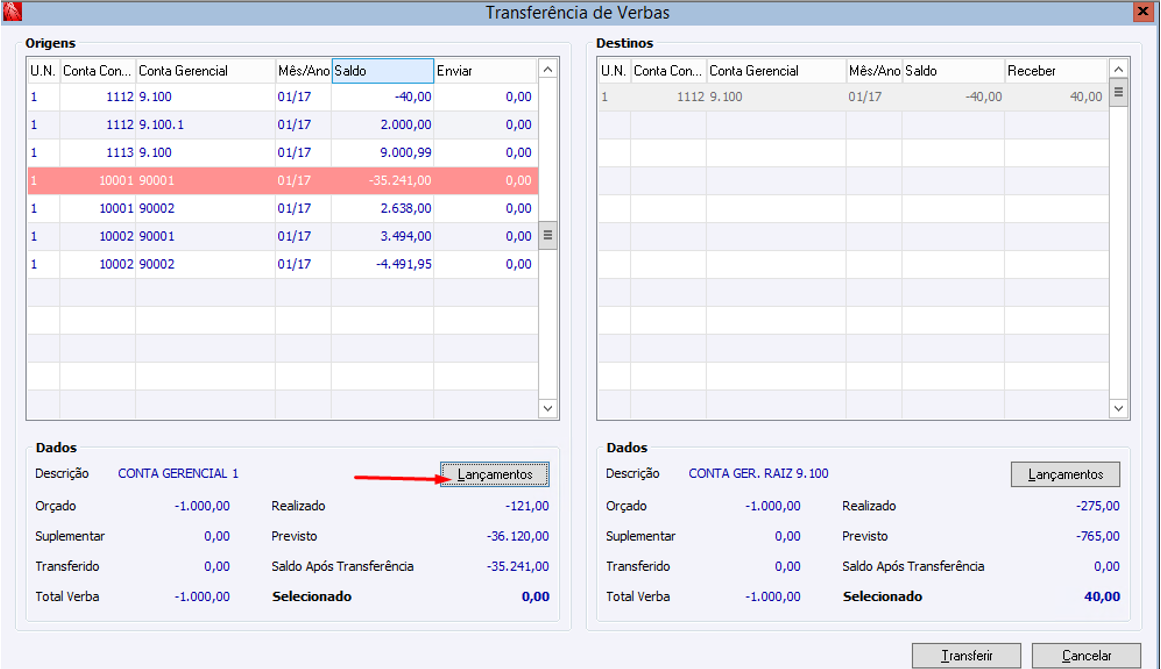Click description CONTA GERENCIAL 1
Screen dimensions: 1161x669
pos(178,474)
